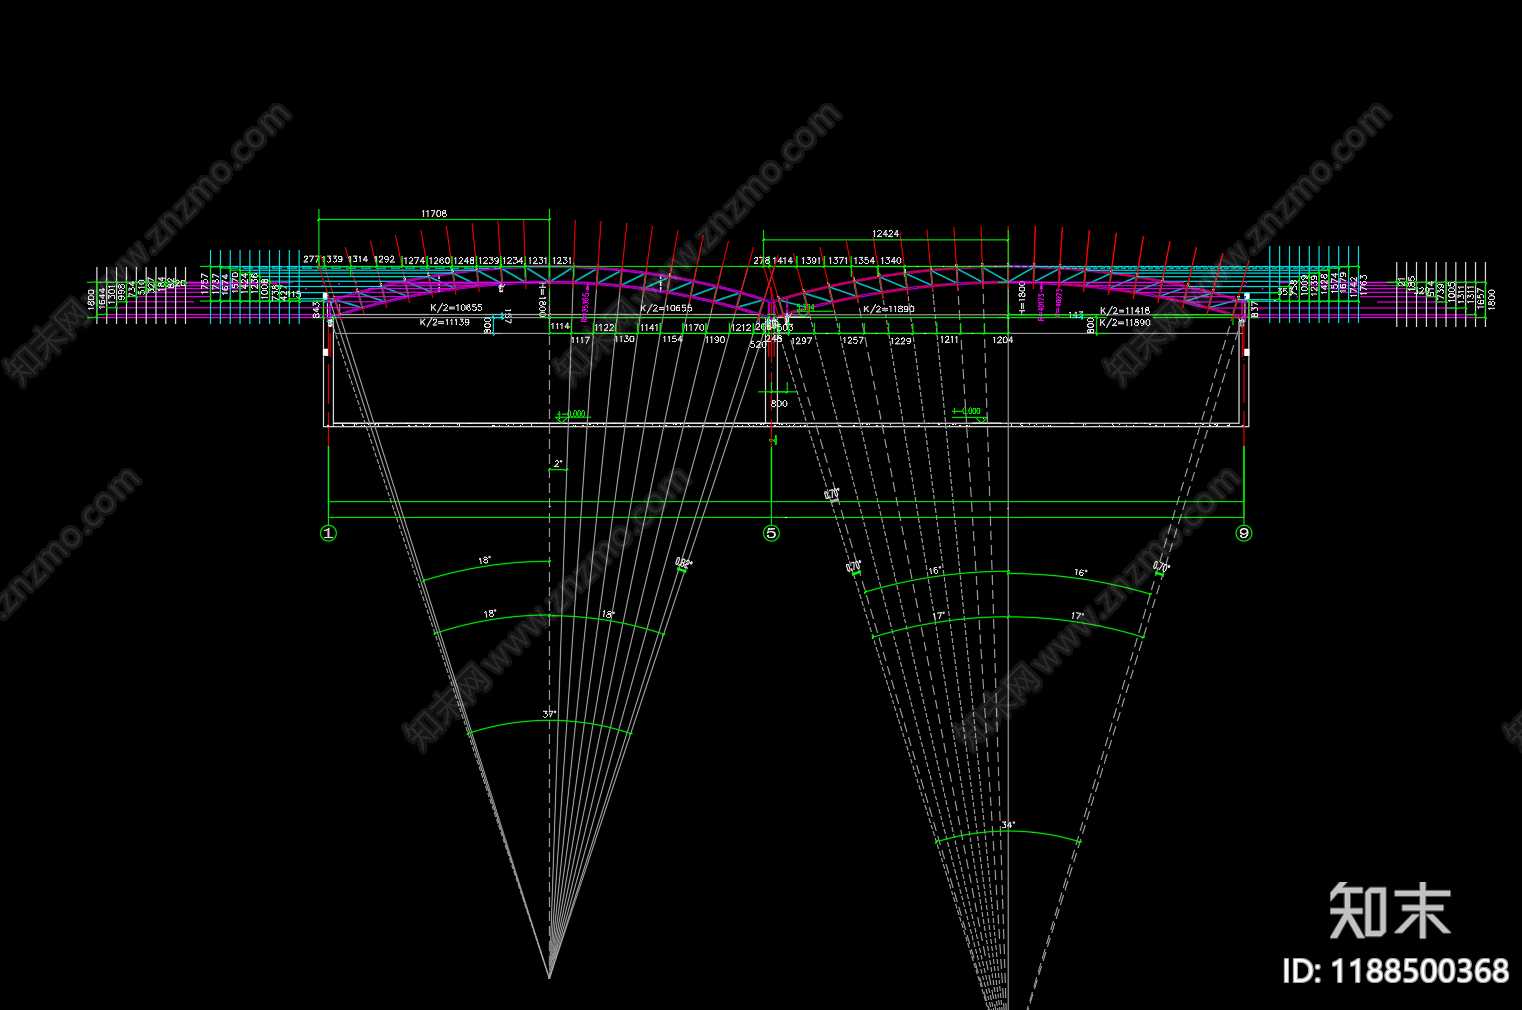Click the K/2=11139 span label
1522x1010 pixels.
tap(444, 322)
